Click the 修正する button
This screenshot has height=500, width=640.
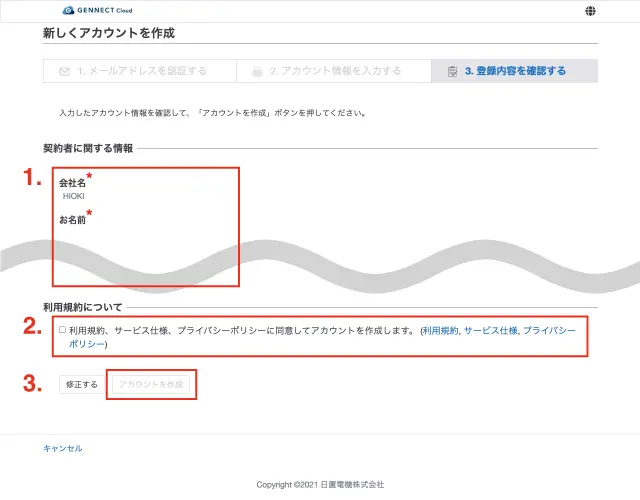click(82, 384)
